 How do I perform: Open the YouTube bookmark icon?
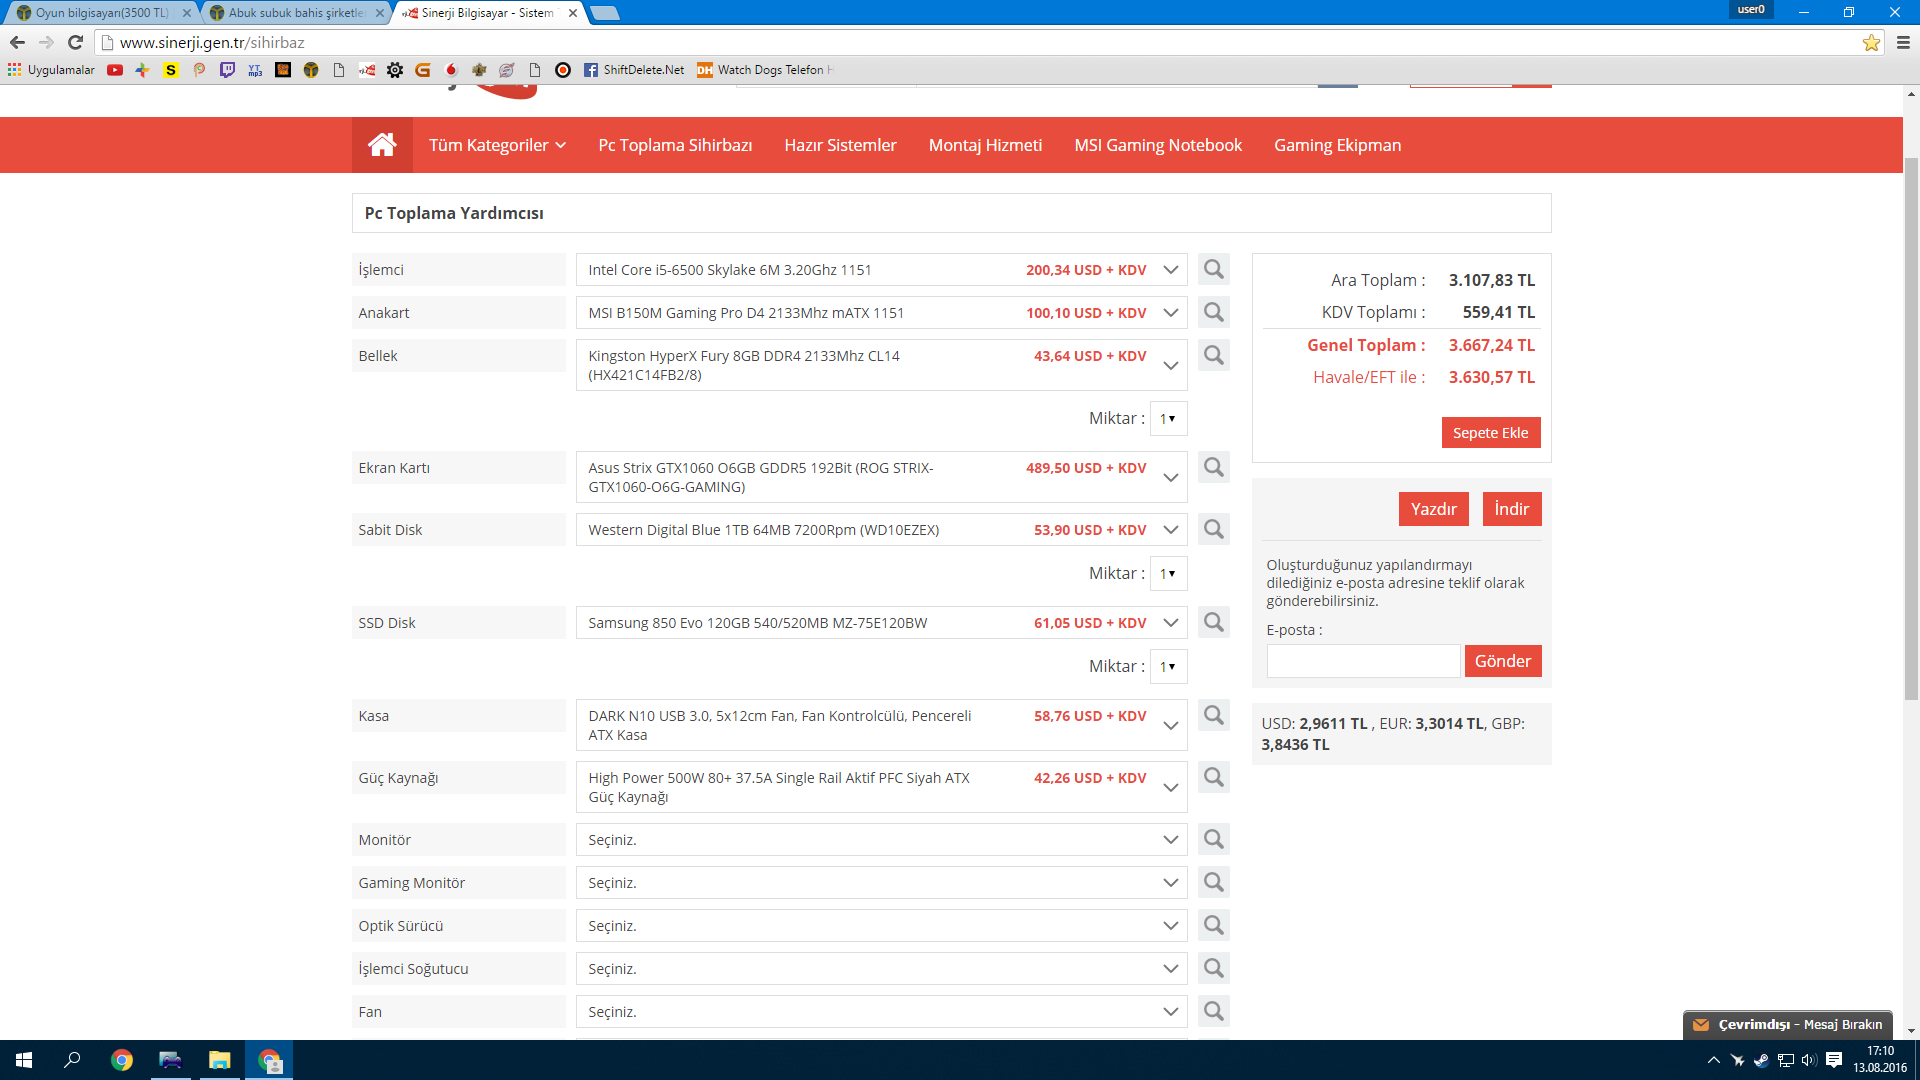click(115, 70)
